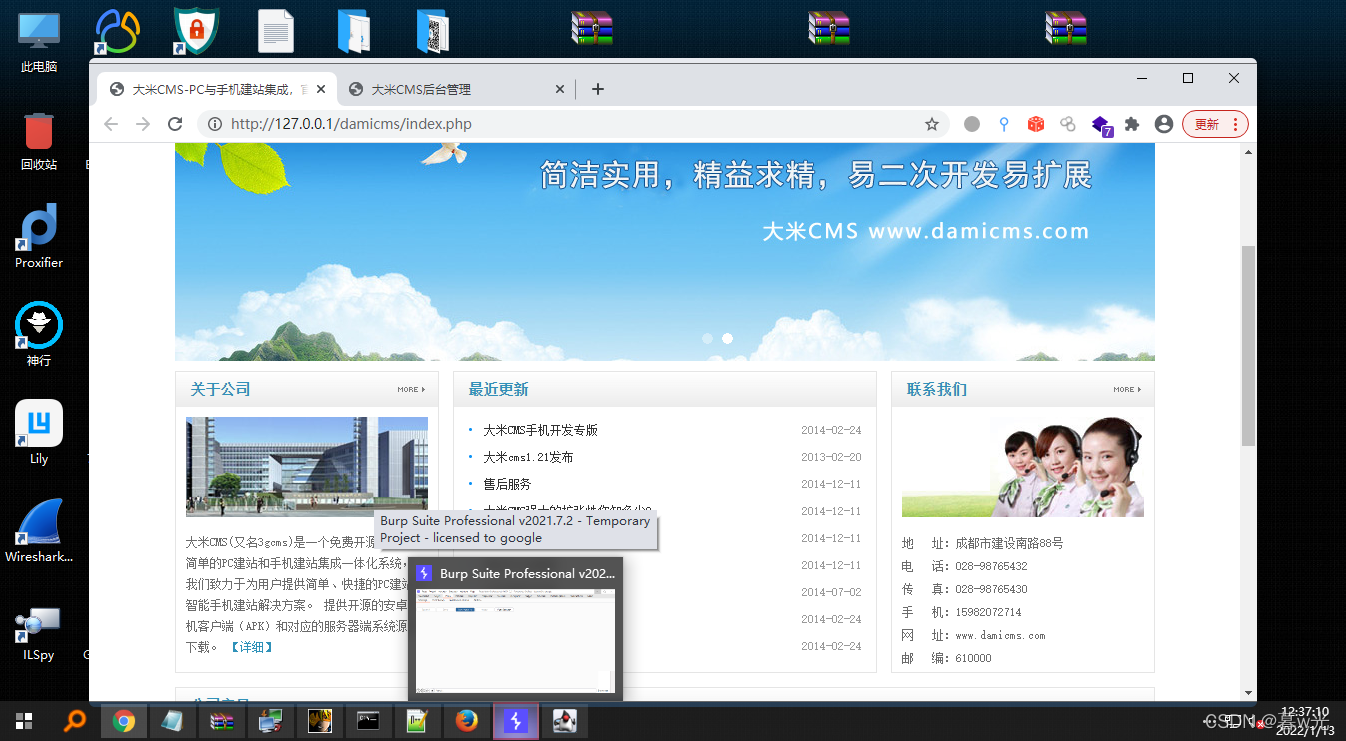This screenshot has width=1346, height=741.
Task: Select the first banner slide dot
Action: coord(708,338)
